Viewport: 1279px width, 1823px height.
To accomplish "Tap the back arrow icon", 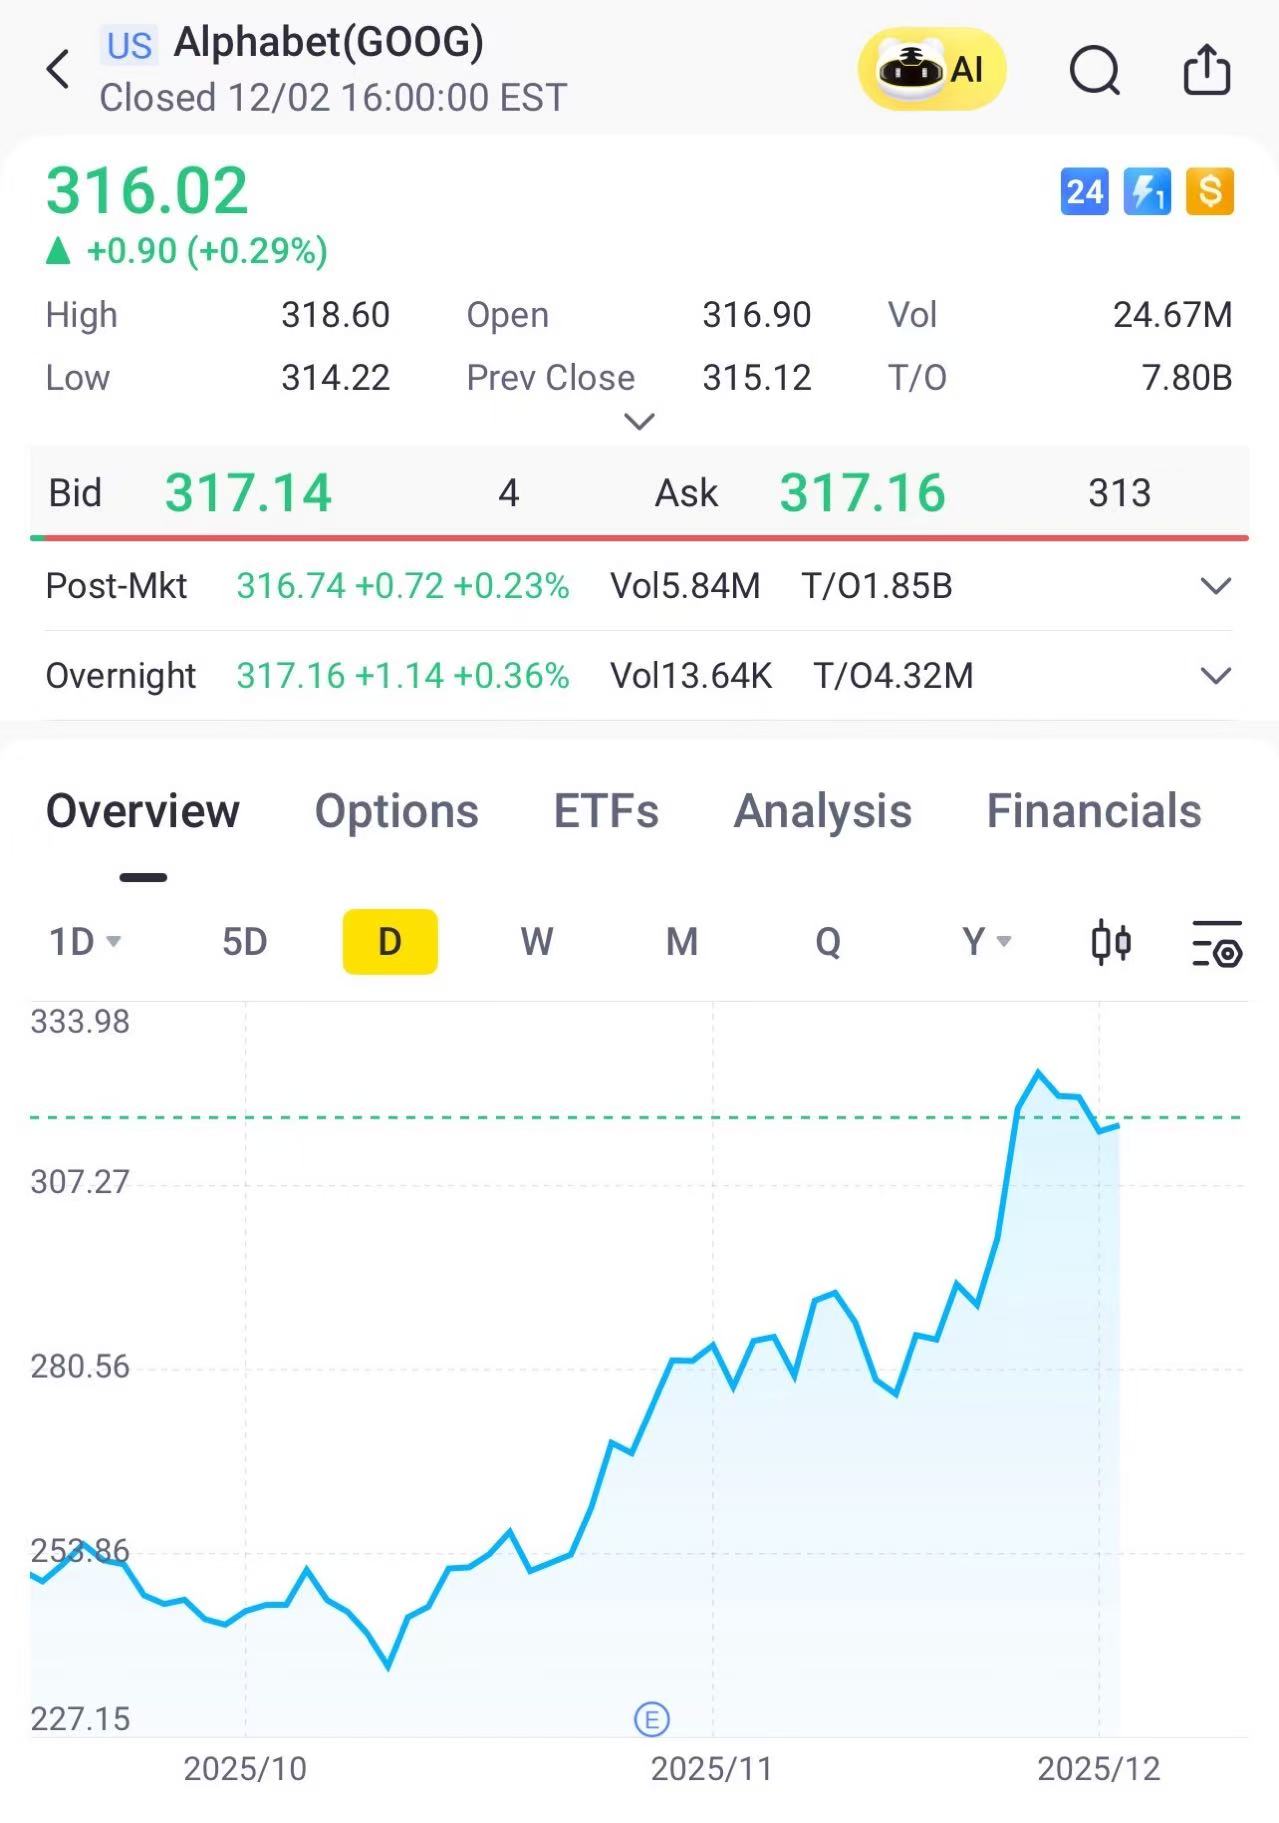I will pyautogui.click(x=59, y=70).
